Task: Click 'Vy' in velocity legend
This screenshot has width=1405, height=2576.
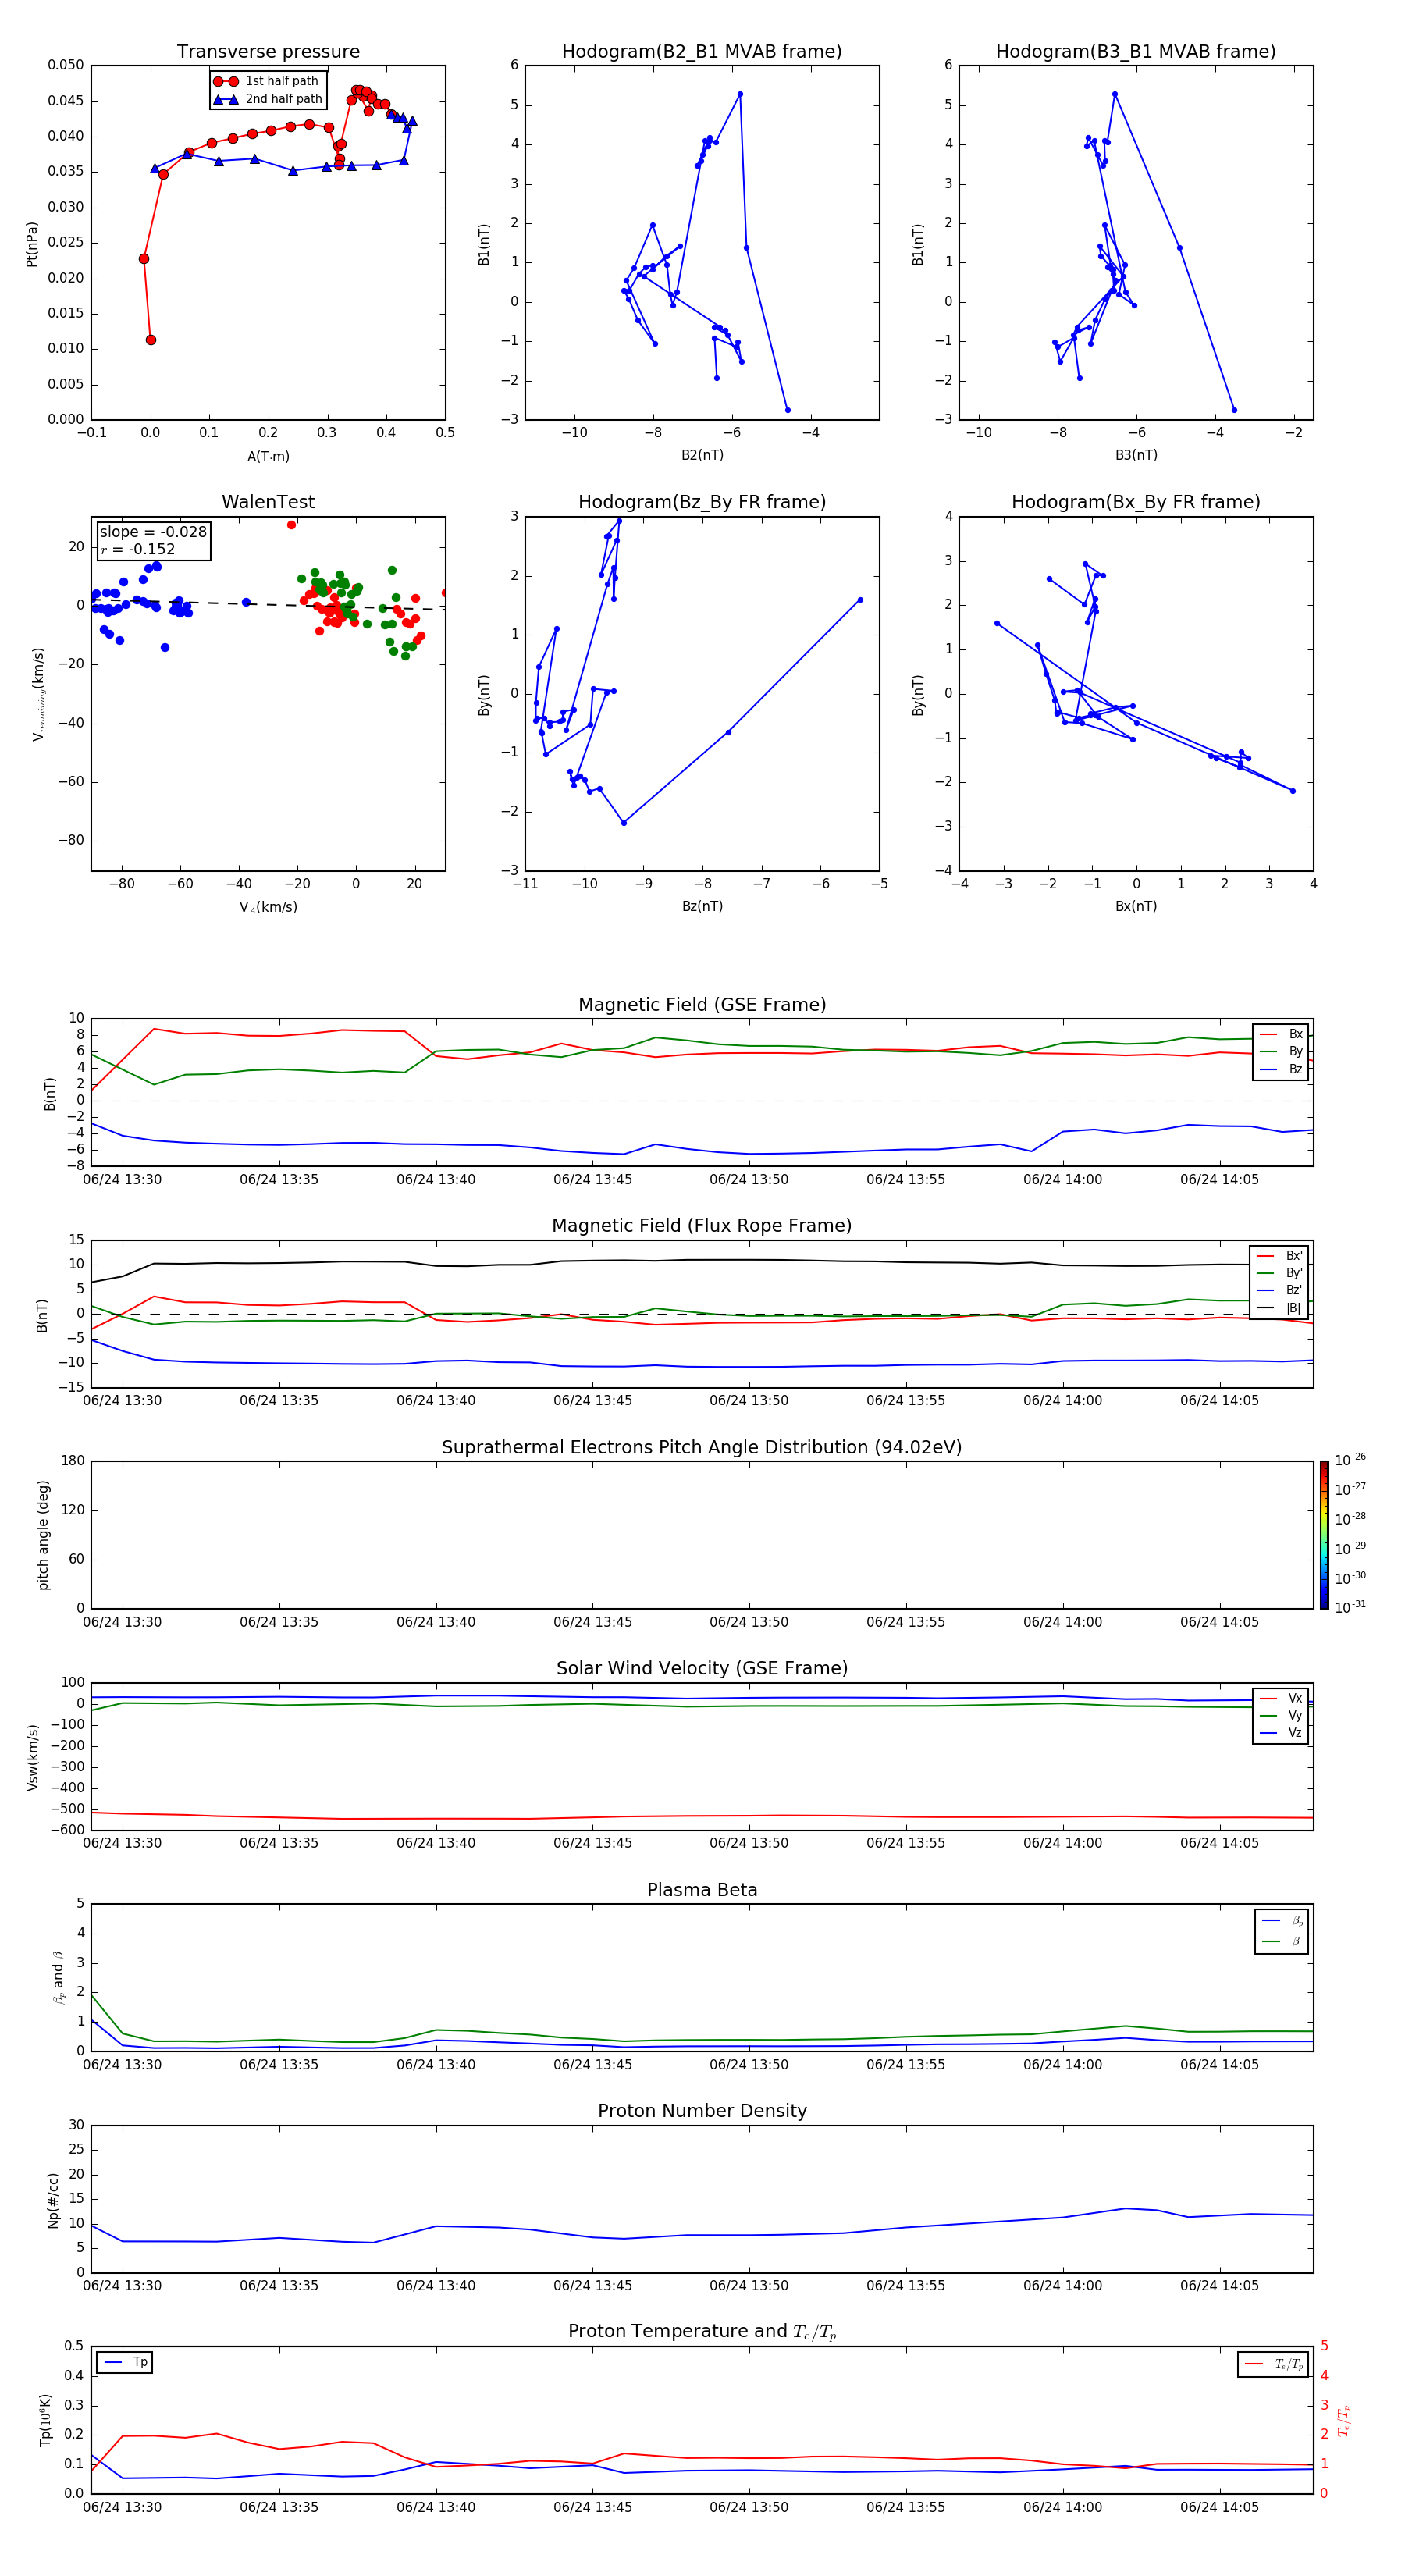Action: click(1282, 1715)
